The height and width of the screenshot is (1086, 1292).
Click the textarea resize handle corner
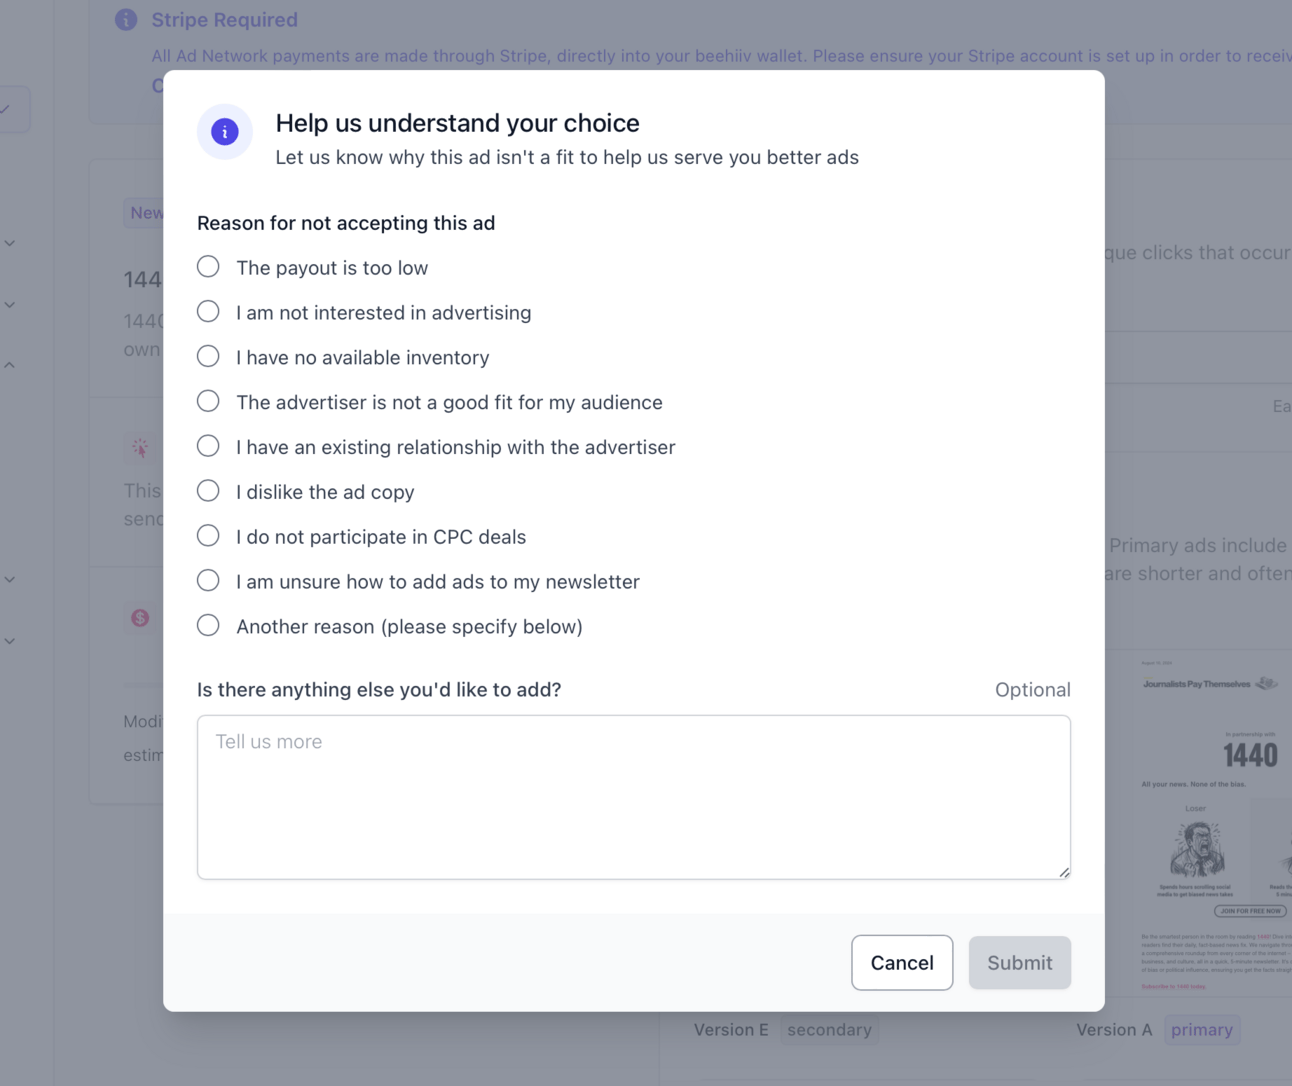click(x=1064, y=873)
